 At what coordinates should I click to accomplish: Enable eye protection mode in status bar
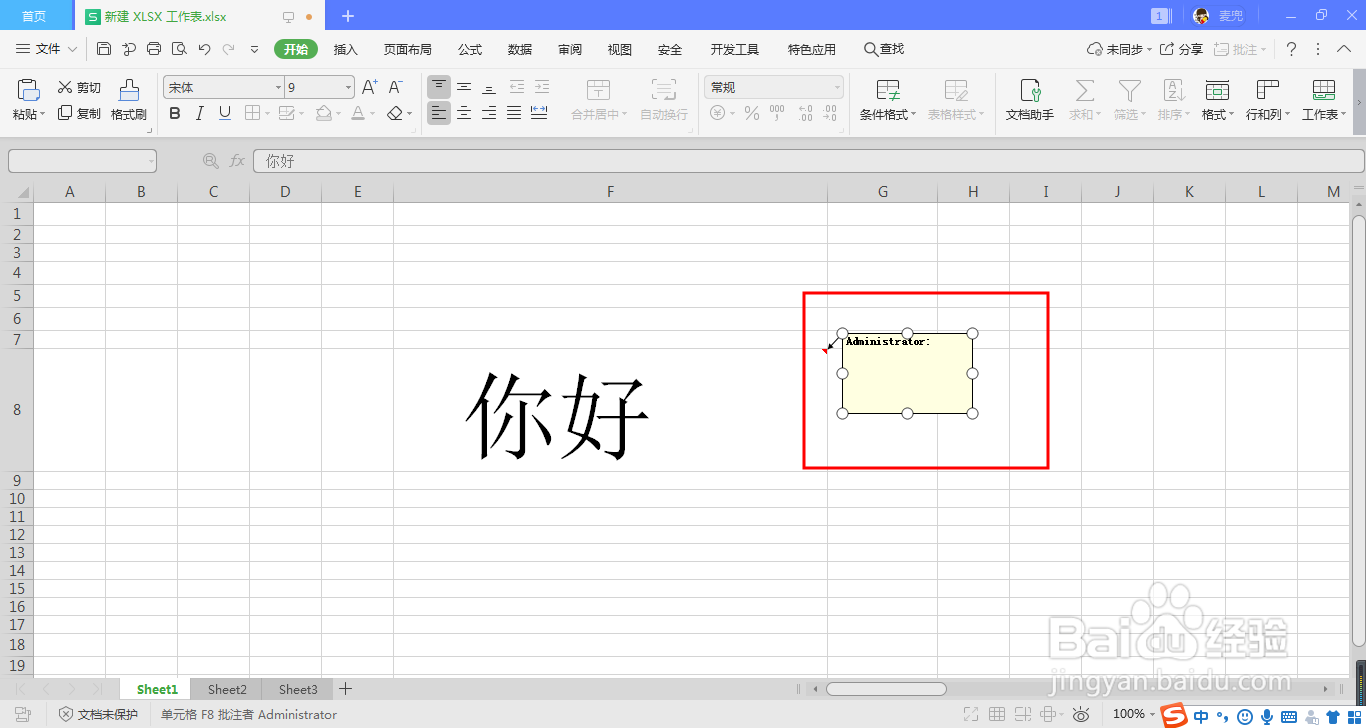click(1080, 714)
